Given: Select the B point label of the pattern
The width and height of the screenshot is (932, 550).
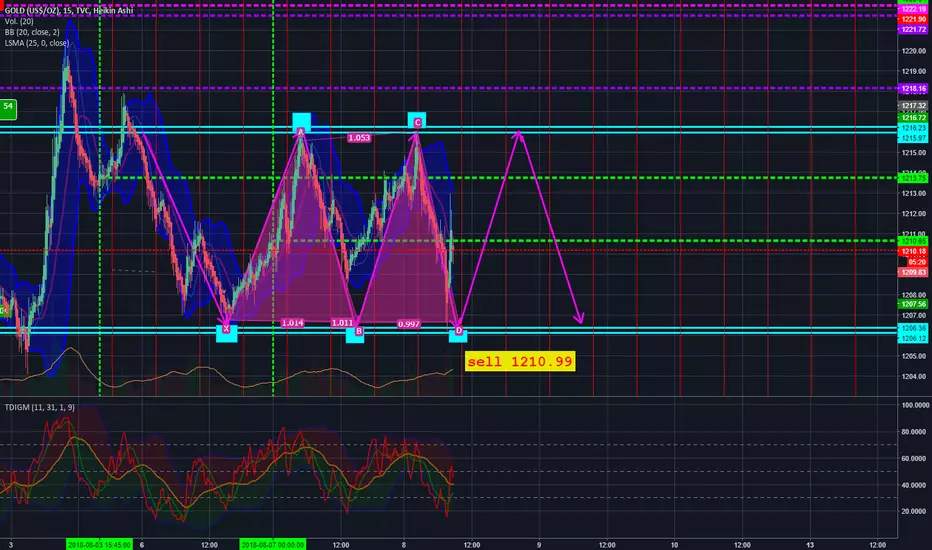Looking at the screenshot, I should coord(358,331).
